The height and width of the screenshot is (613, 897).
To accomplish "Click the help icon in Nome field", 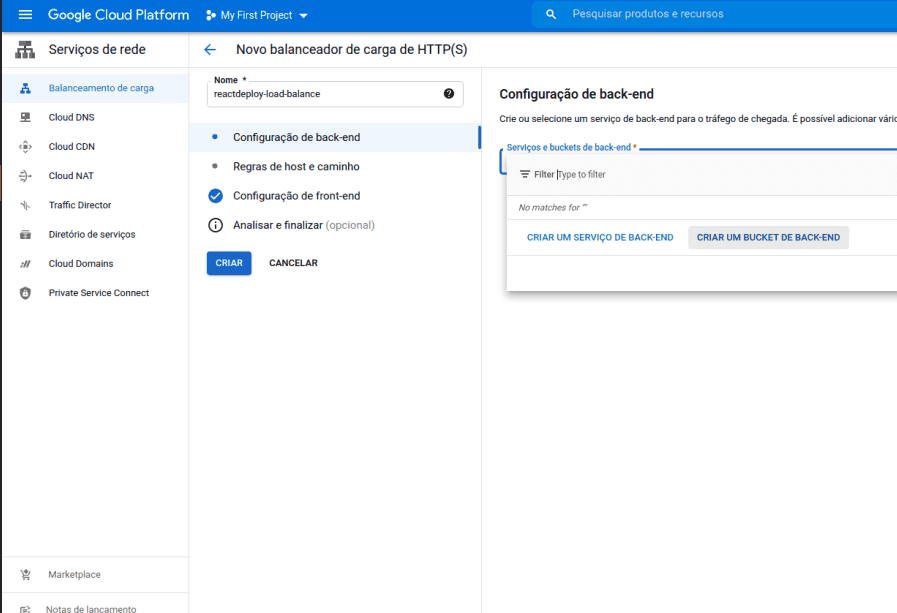I will tap(449, 94).
